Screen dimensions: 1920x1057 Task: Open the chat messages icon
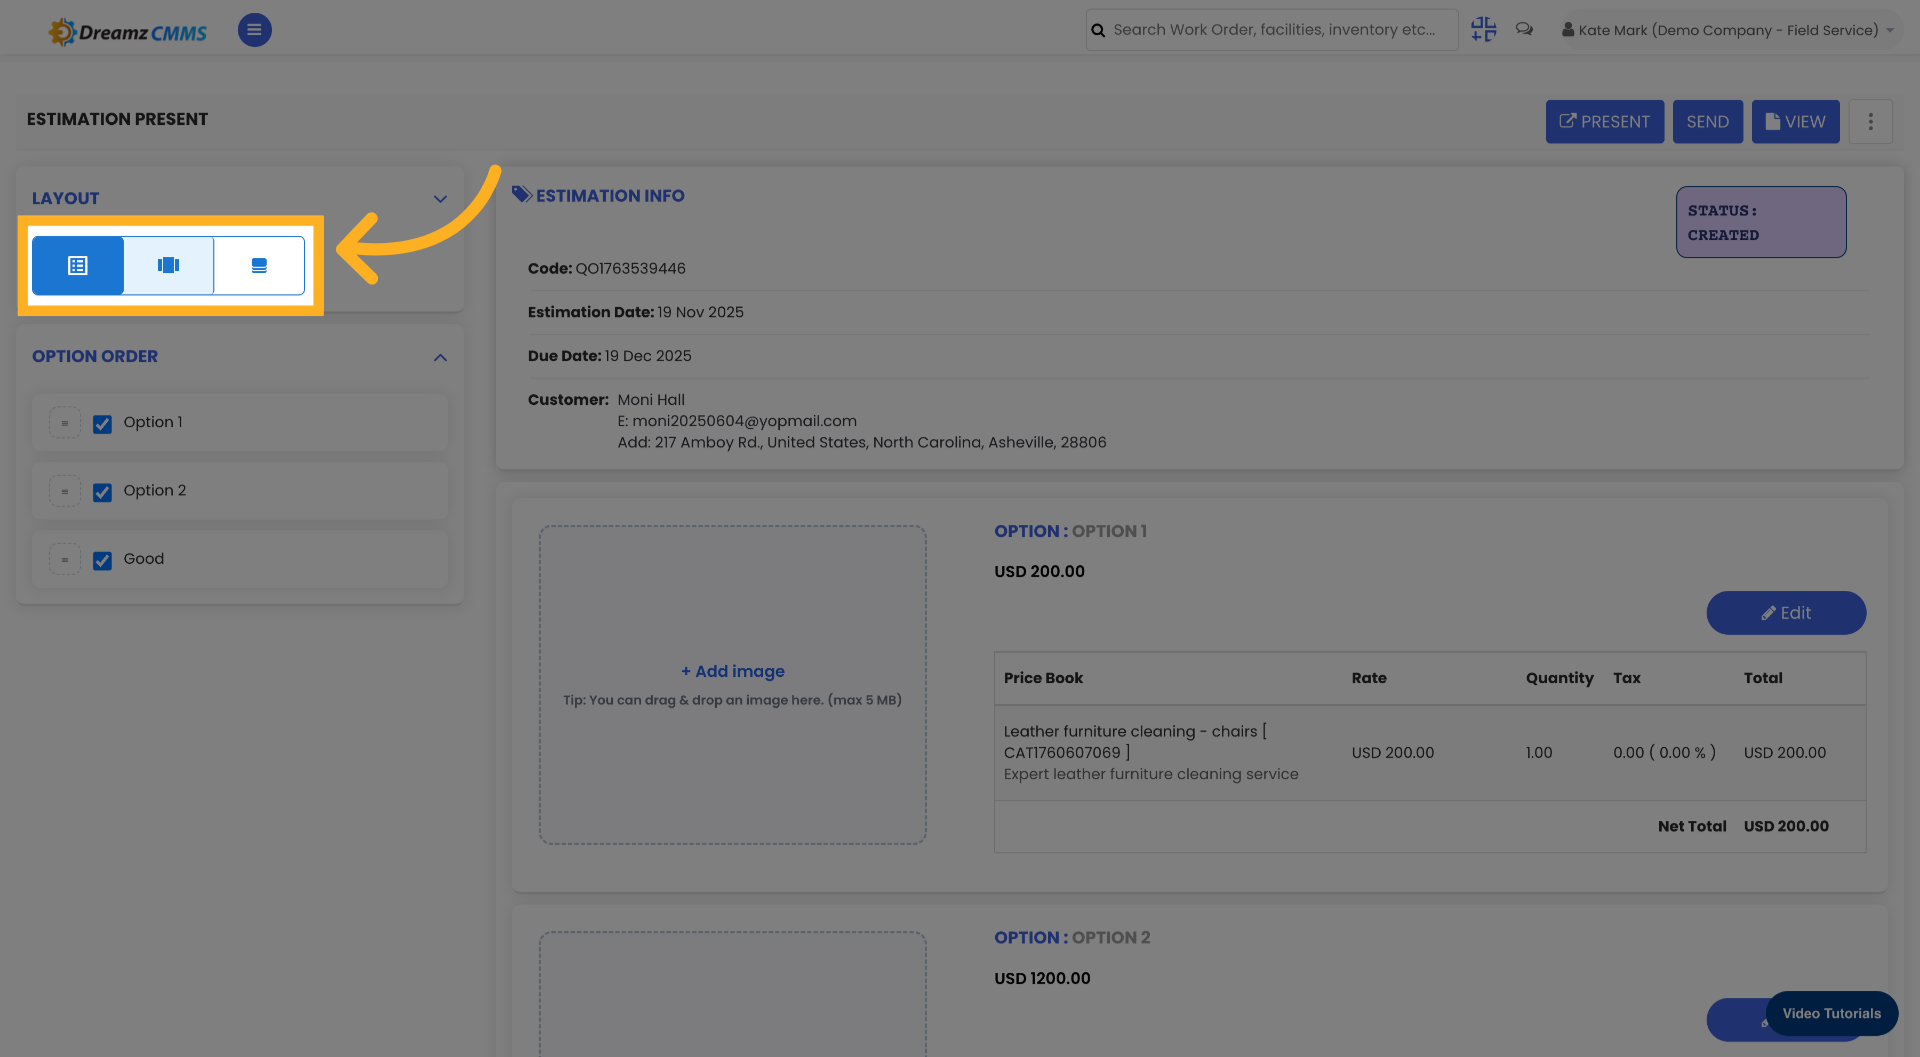point(1524,30)
